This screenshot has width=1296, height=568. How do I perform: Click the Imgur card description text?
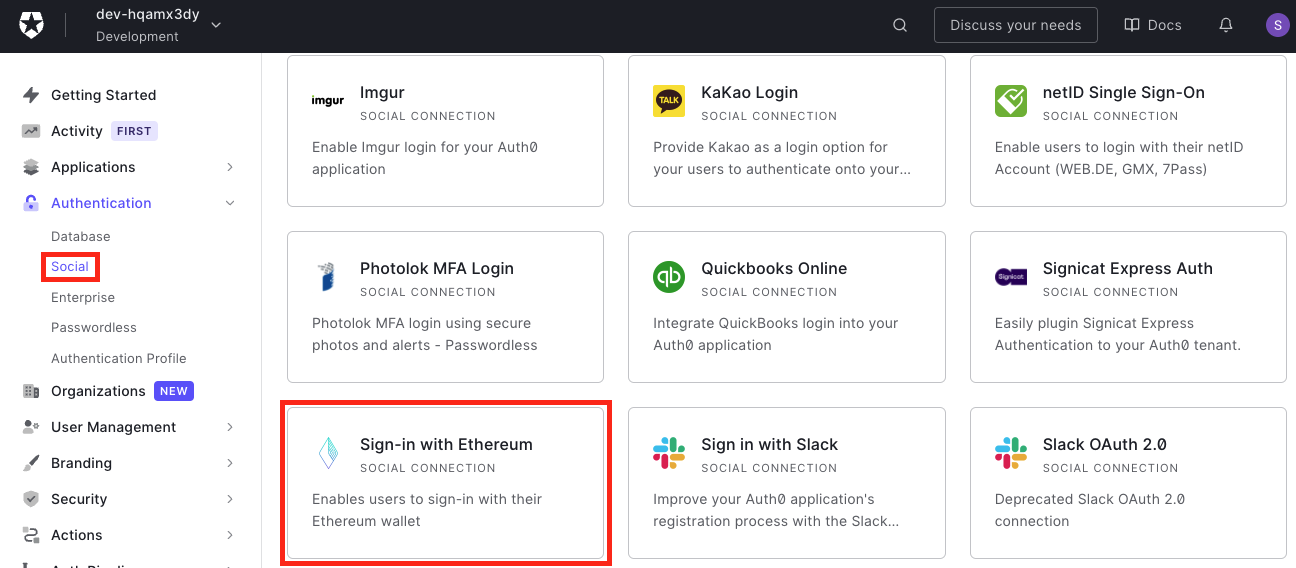(x=426, y=158)
